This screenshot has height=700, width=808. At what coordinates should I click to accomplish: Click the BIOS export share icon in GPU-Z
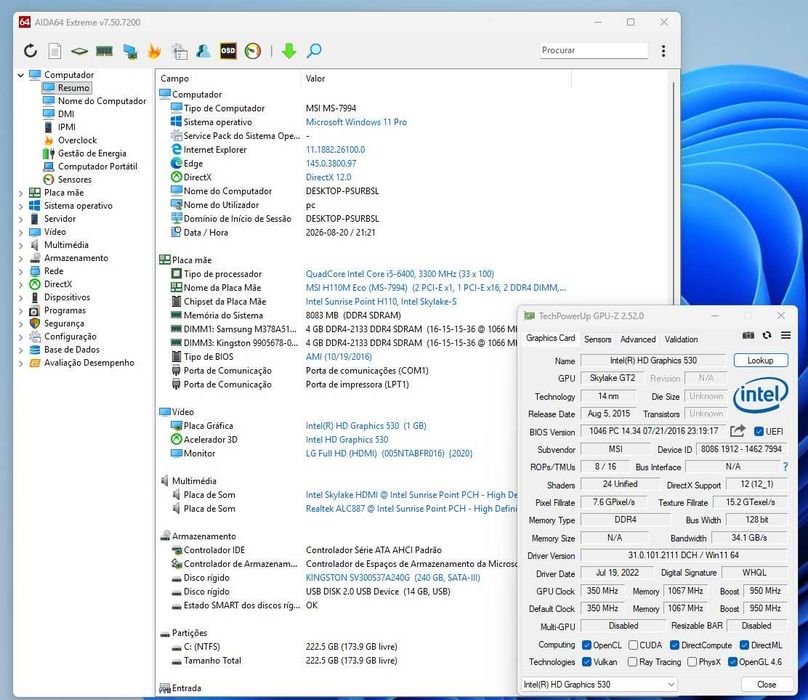click(x=737, y=431)
